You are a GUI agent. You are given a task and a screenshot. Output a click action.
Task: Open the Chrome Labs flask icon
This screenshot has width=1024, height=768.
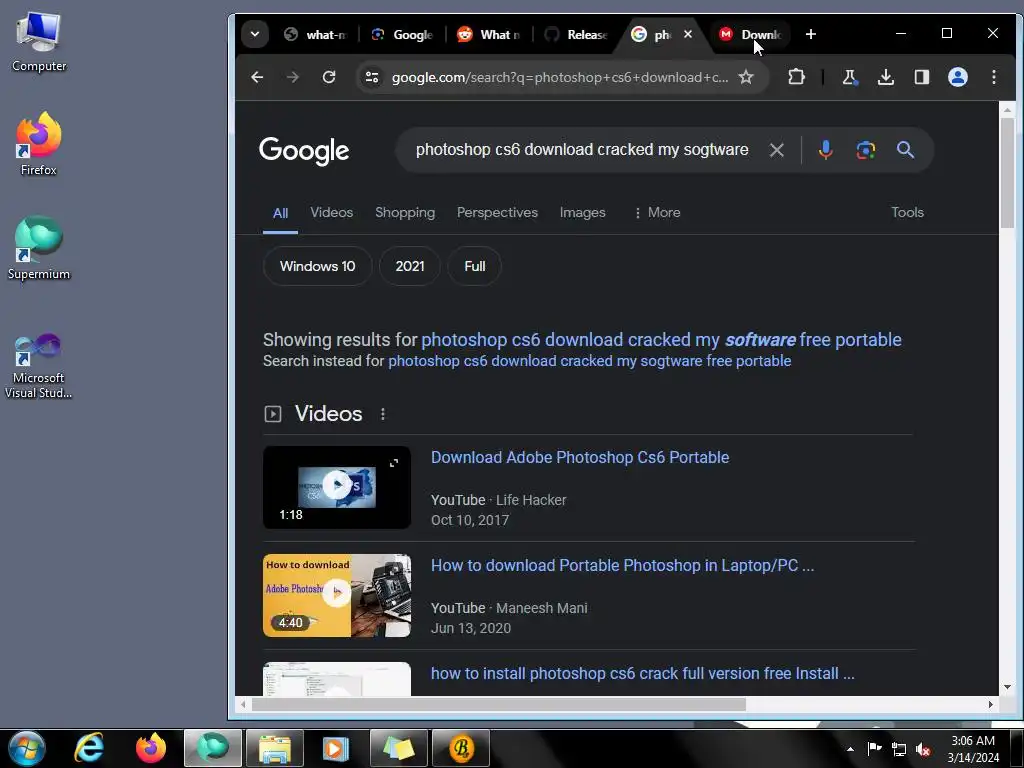point(850,77)
